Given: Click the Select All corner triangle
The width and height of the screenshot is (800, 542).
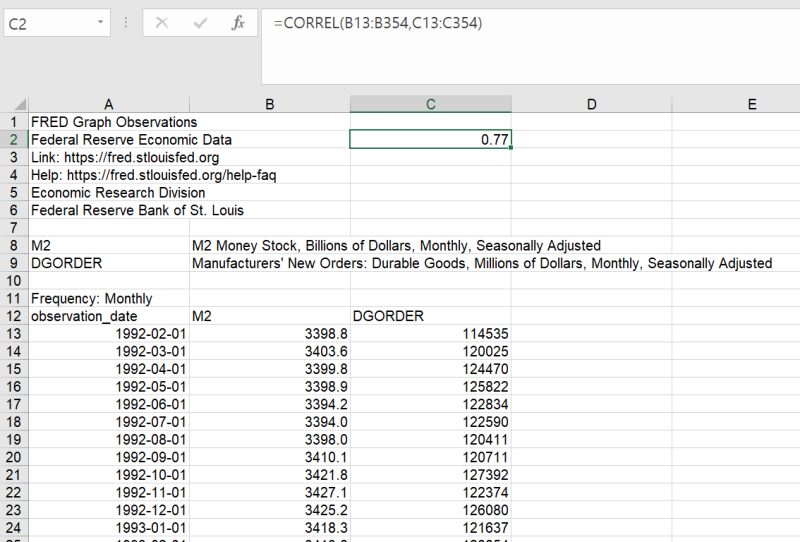Looking at the screenshot, I should click(x=19, y=105).
